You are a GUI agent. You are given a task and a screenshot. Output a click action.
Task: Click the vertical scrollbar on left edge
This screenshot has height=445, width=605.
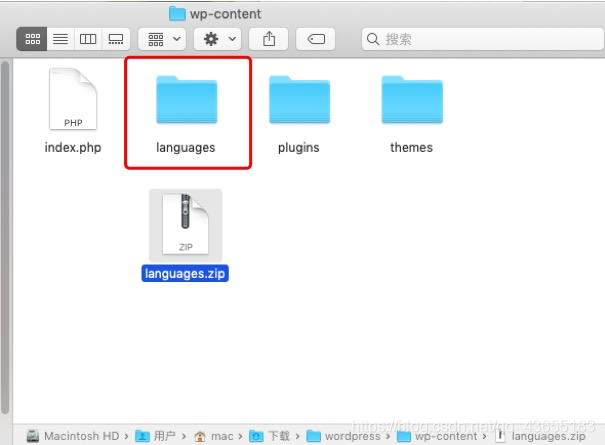[5, 237]
